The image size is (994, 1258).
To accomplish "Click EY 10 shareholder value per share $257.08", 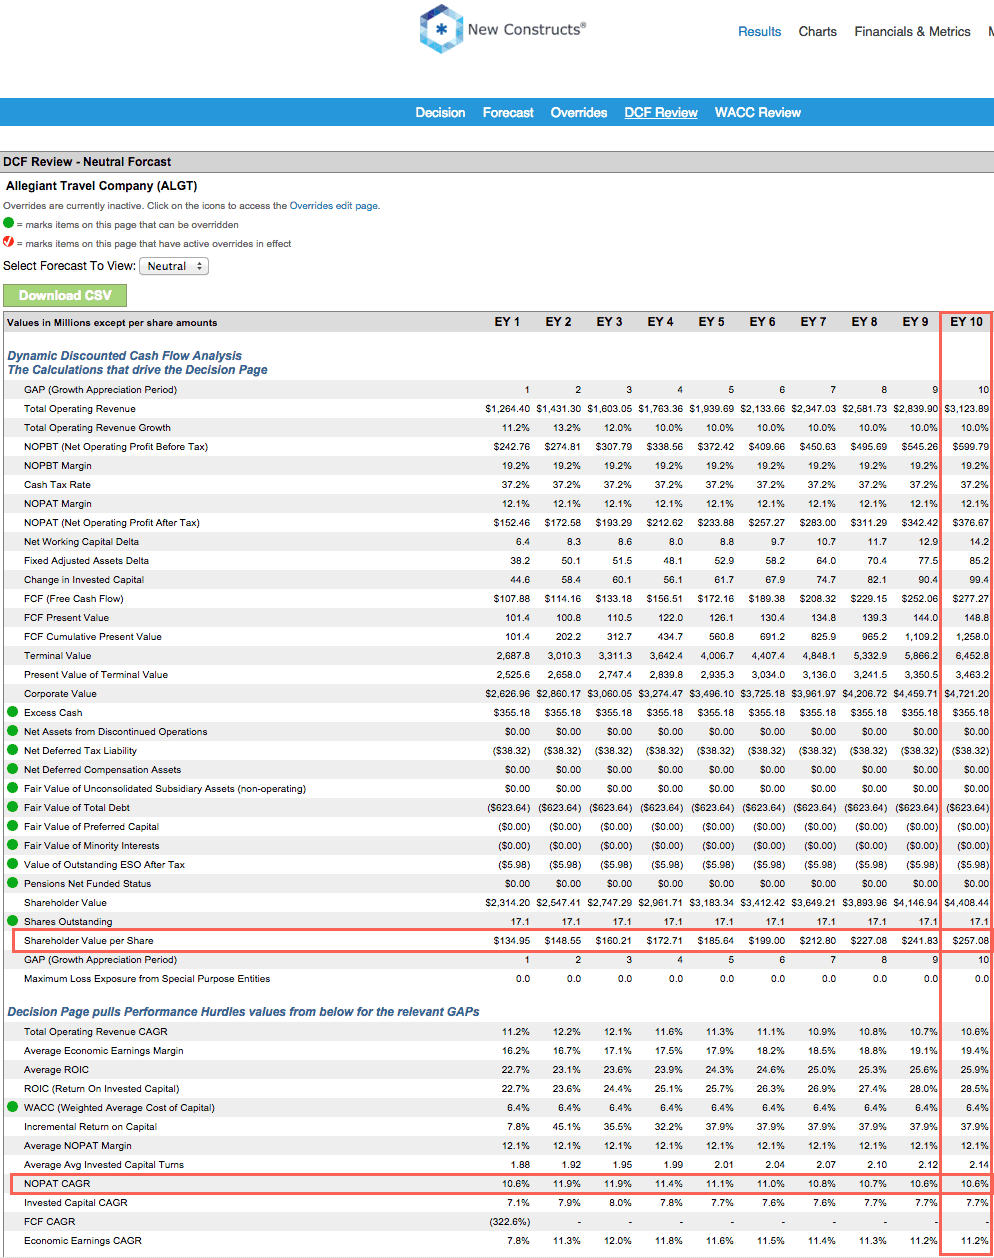I will point(970,941).
